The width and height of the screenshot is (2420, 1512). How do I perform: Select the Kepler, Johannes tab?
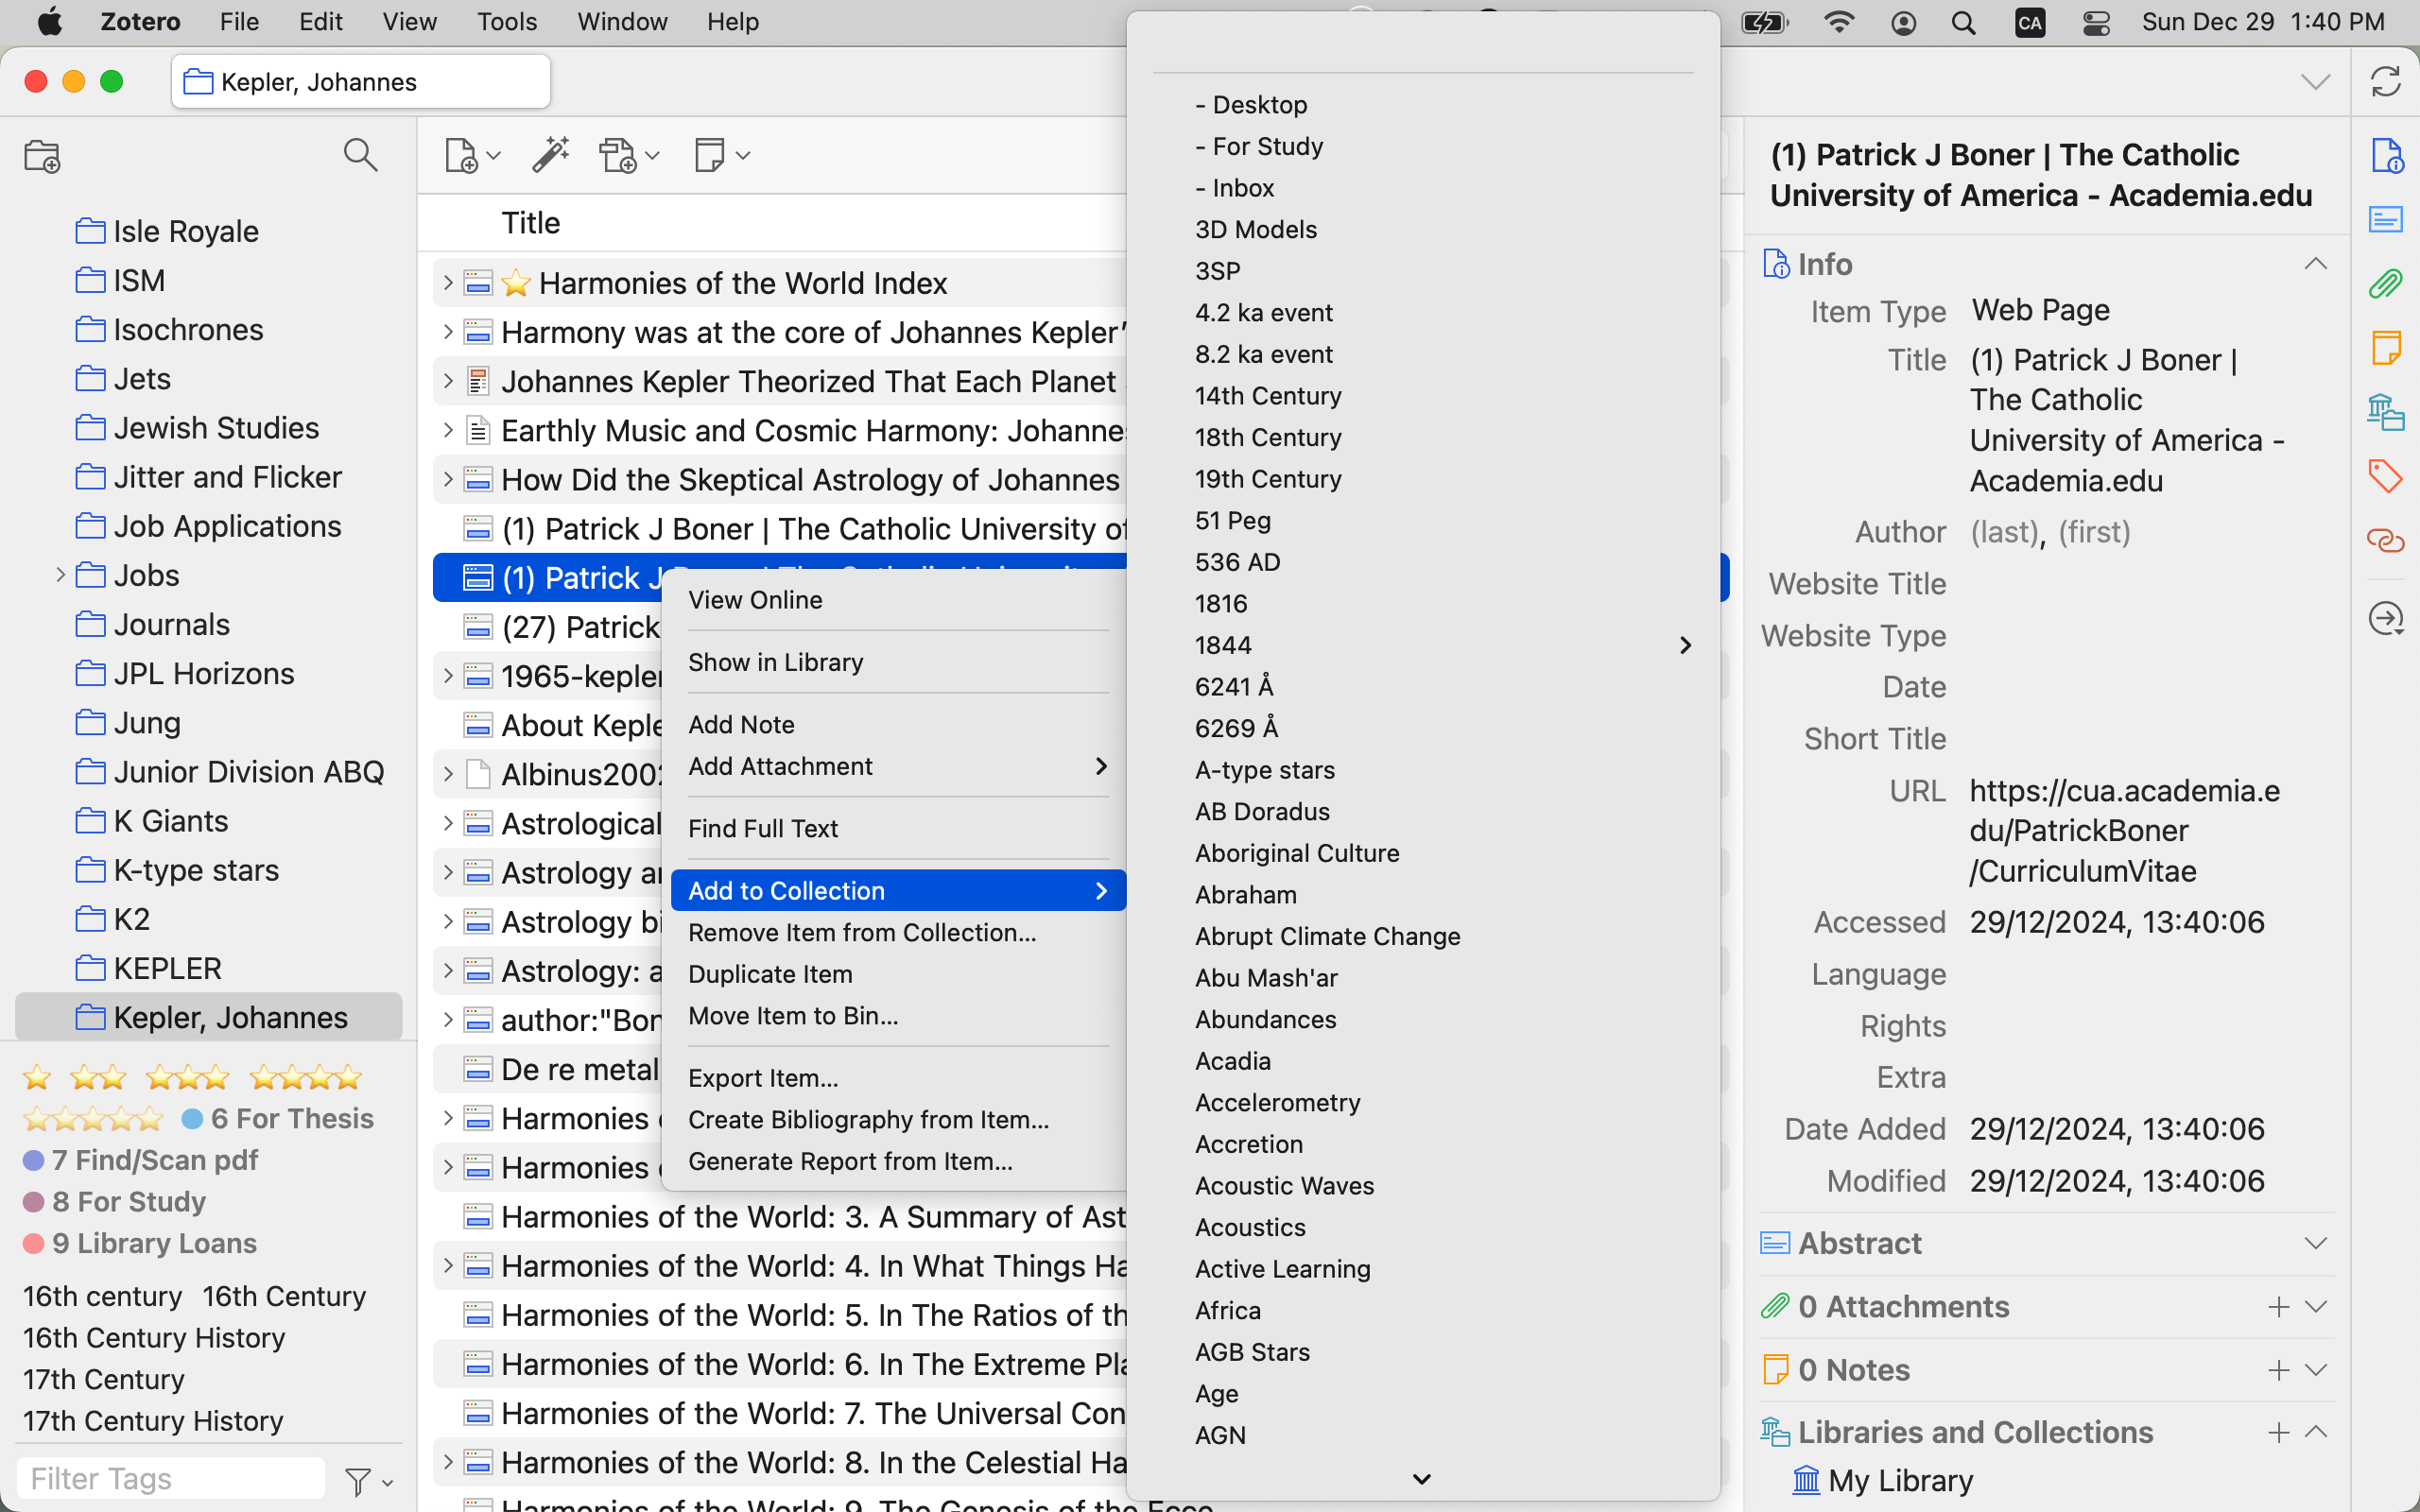pos(360,81)
